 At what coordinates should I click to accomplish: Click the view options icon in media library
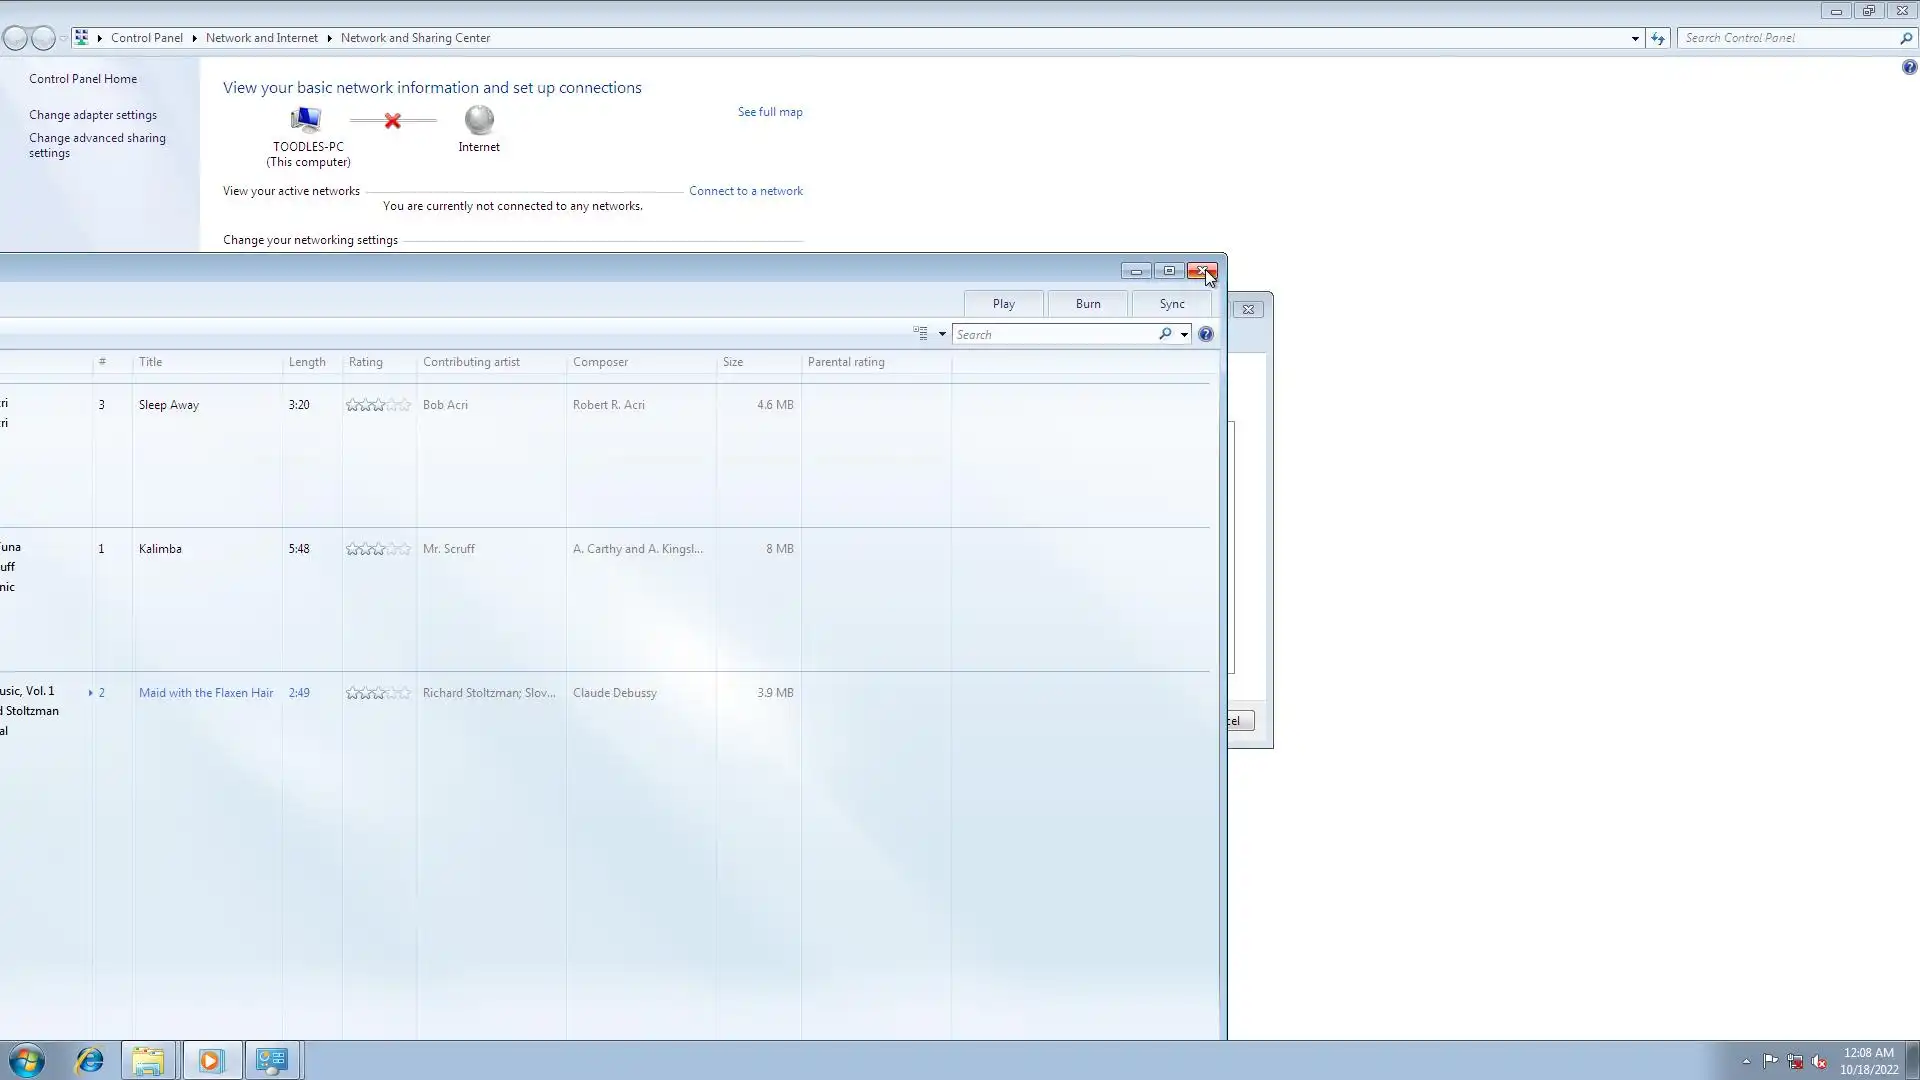click(x=920, y=334)
